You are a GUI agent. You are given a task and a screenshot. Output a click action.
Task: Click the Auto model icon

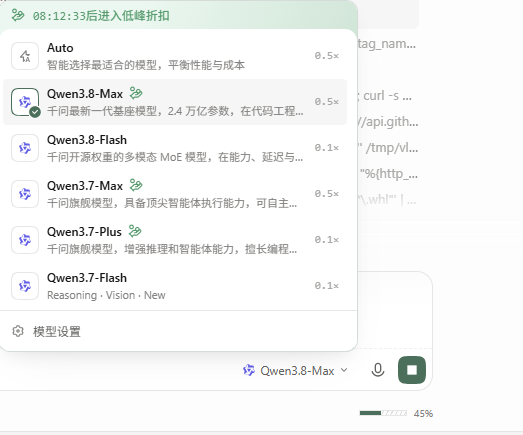25,56
